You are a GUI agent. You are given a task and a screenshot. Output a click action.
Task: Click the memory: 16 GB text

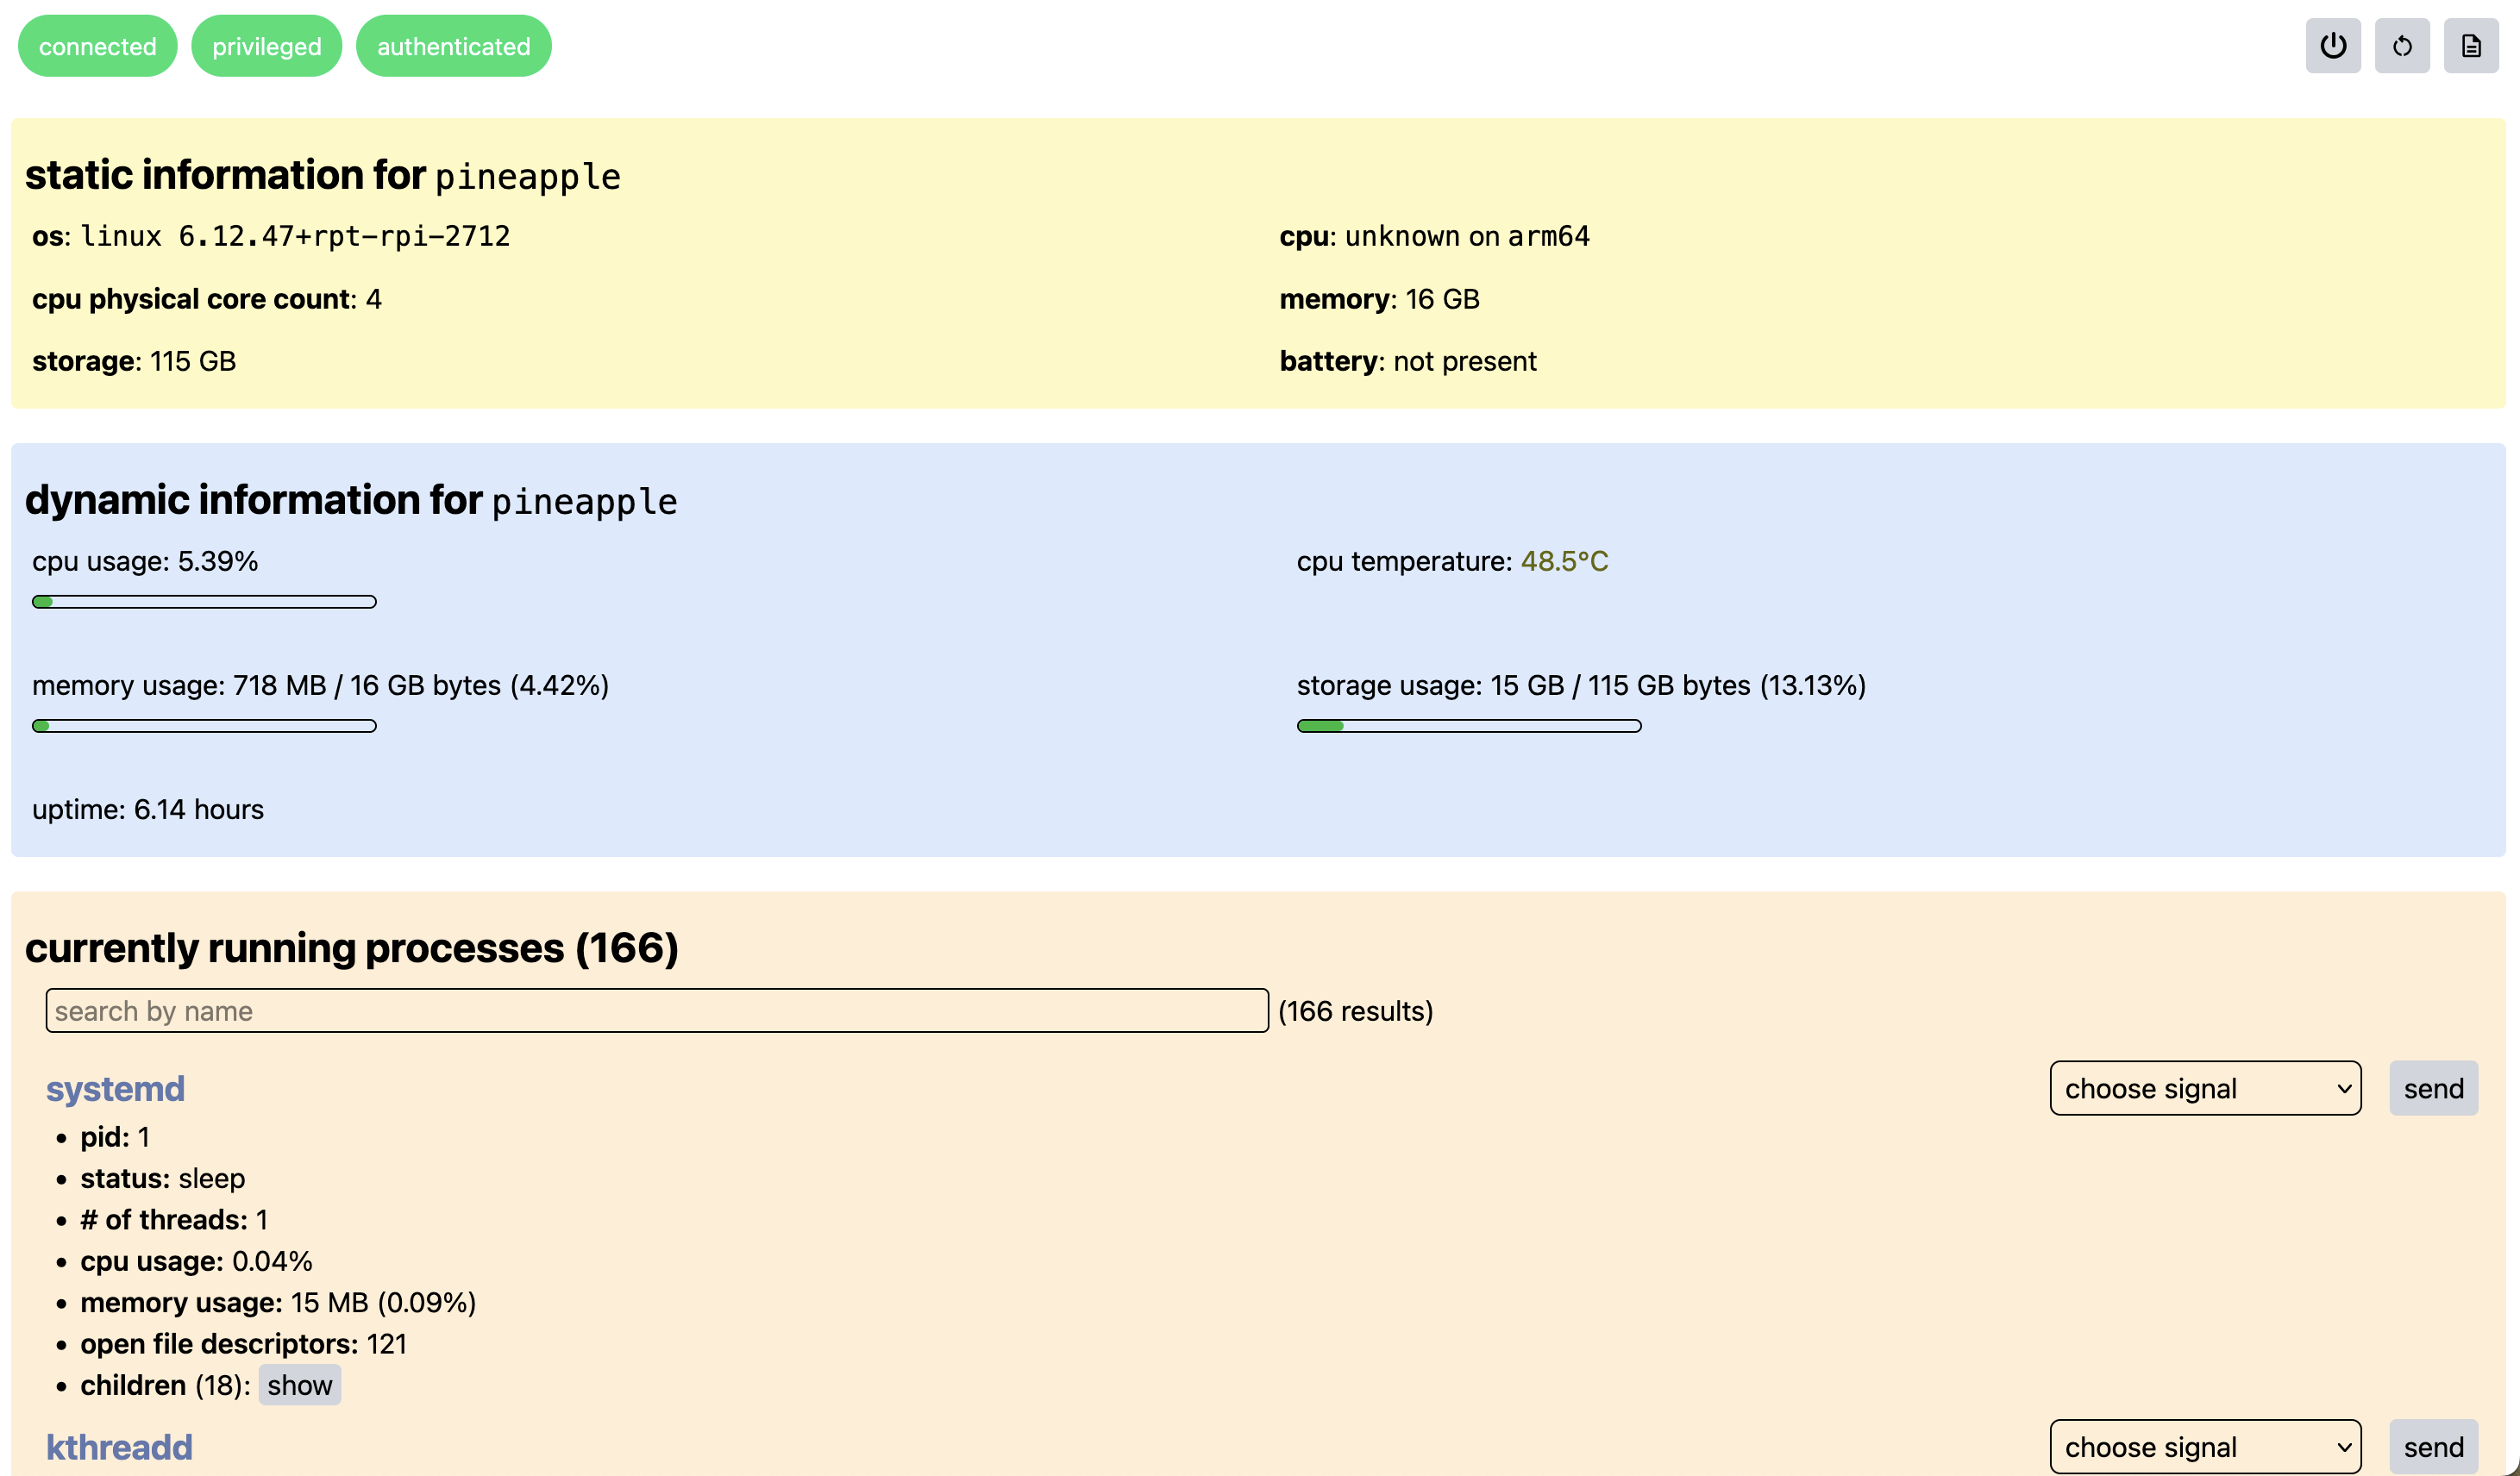pos(1379,299)
